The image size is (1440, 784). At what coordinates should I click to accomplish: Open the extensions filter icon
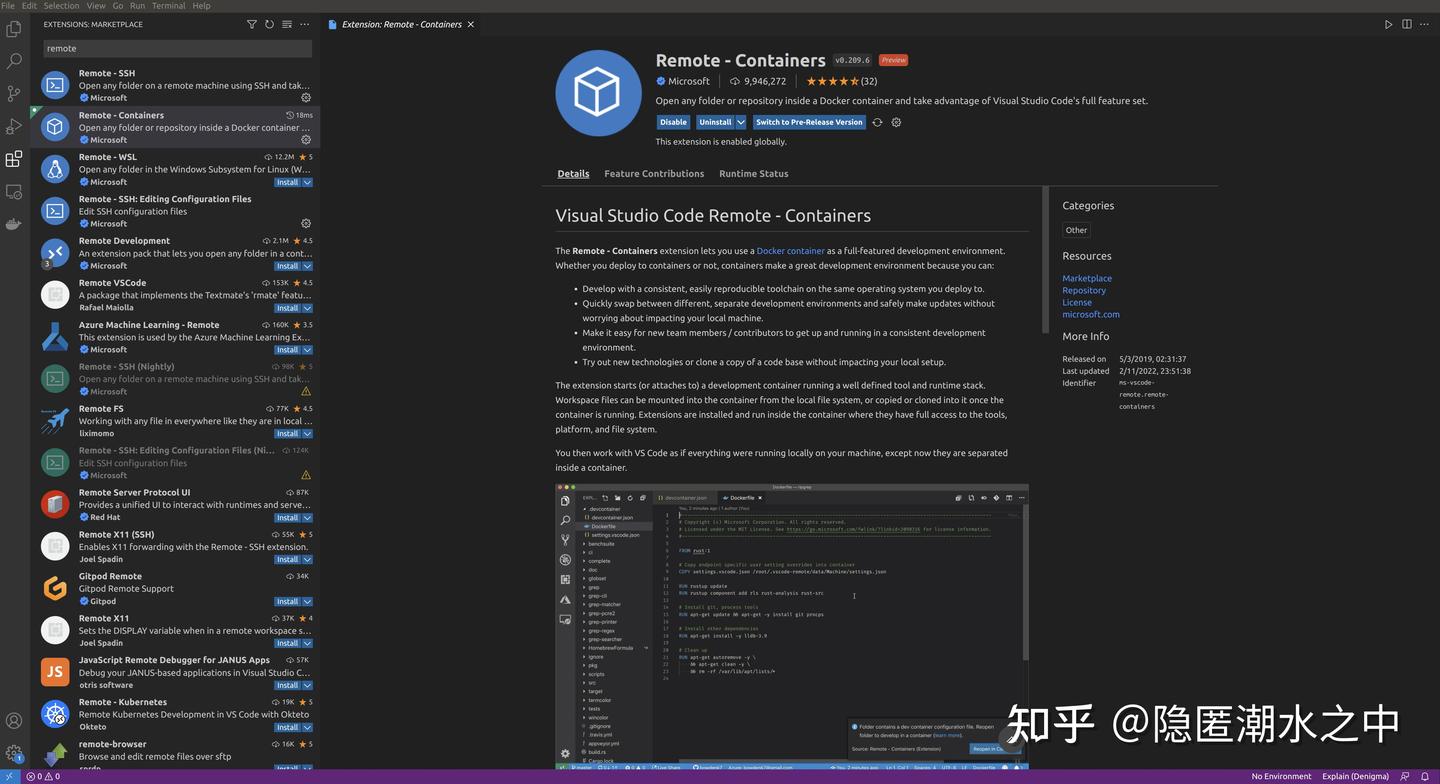(x=251, y=24)
